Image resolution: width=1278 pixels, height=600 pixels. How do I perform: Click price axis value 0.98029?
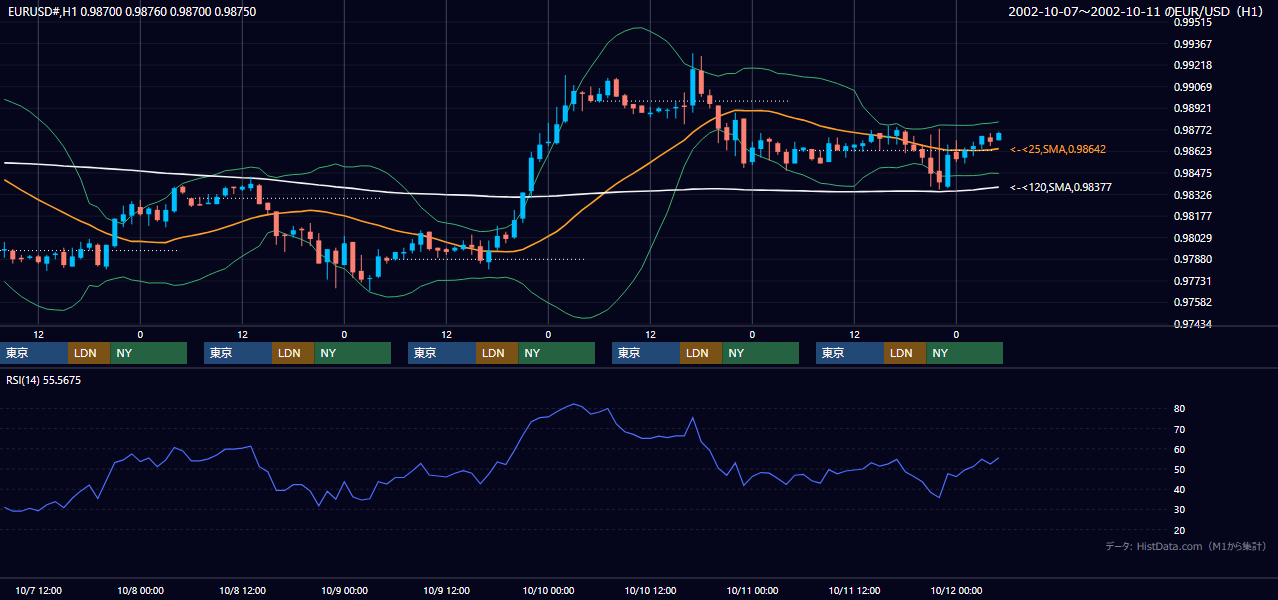(x=1193, y=238)
